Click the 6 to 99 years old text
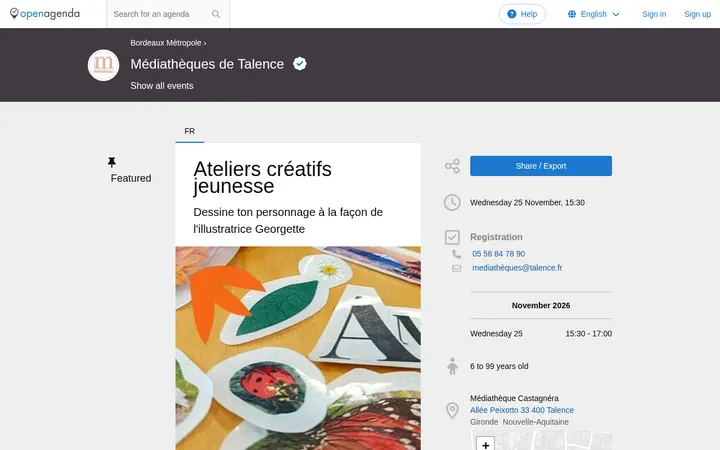 (499, 366)
